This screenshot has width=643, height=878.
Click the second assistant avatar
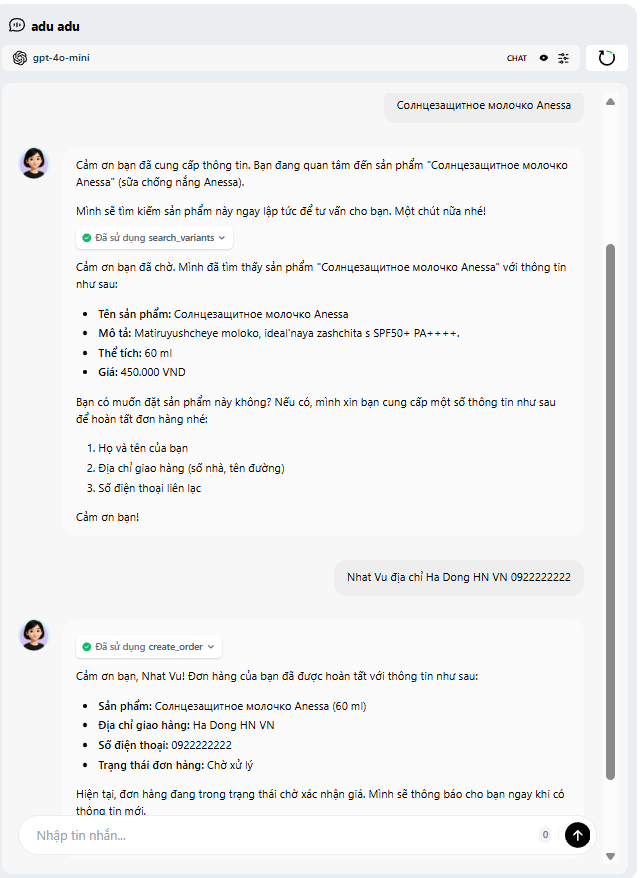tap(34, 635)
